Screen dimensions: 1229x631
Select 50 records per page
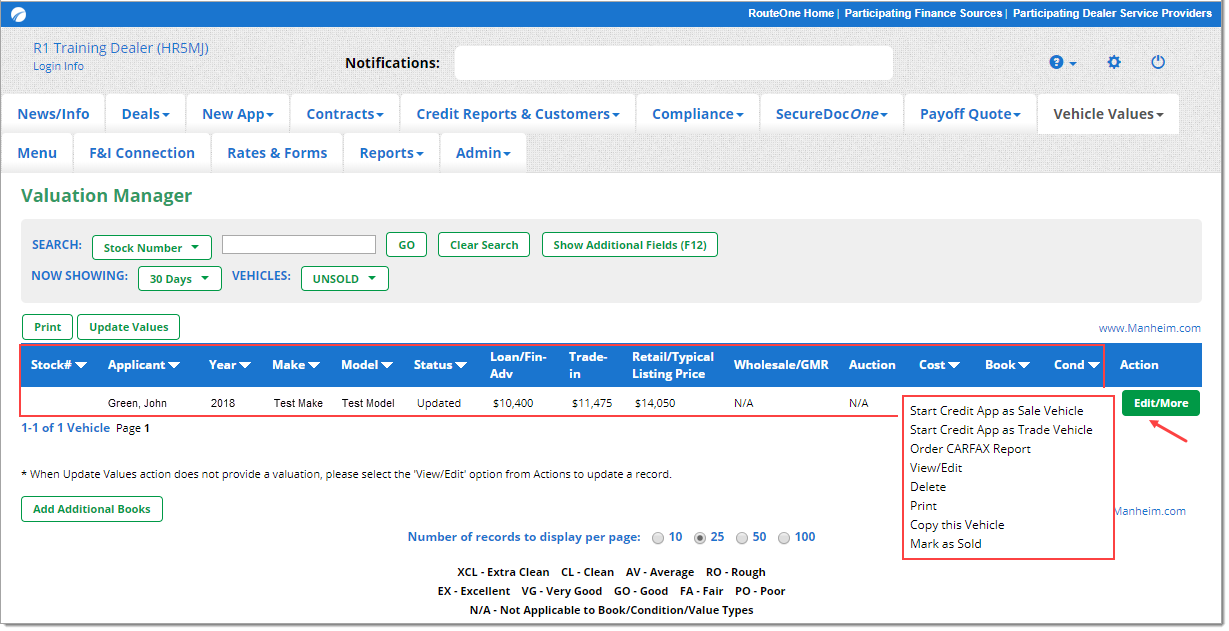point(742,538)
